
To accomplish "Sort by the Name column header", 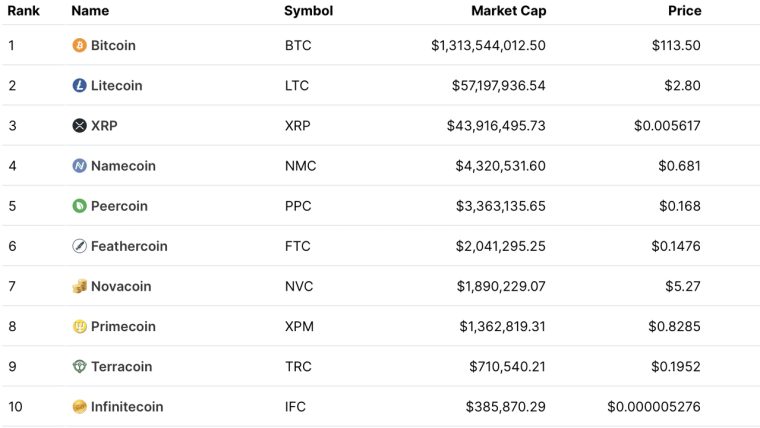I will coord(90,11).
